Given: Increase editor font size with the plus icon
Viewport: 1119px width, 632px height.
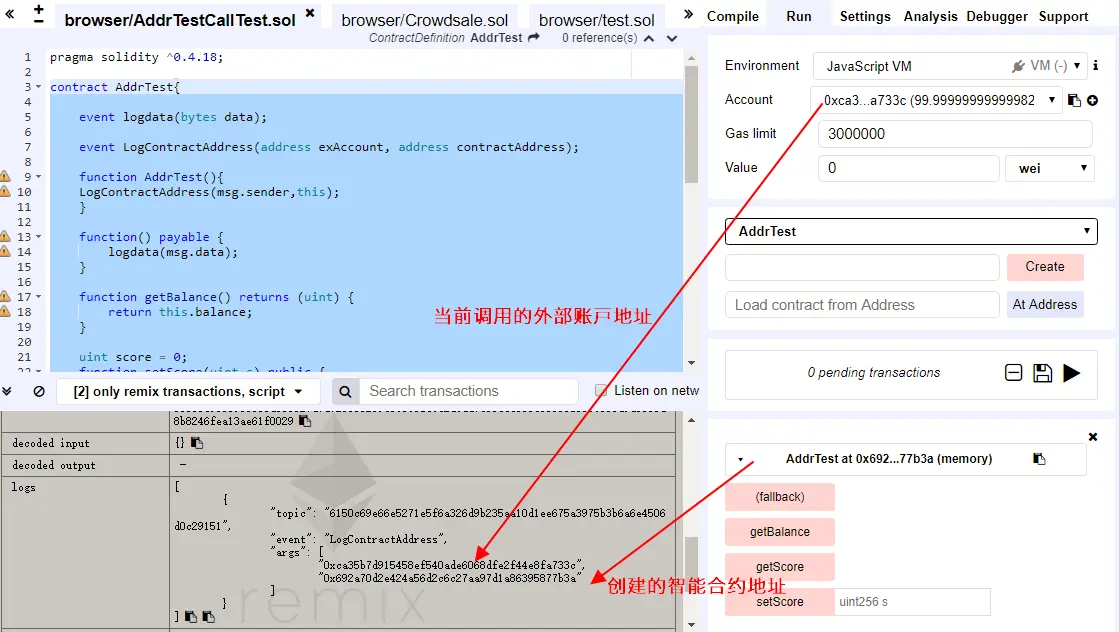Looking at the screenshot, I should pos(39,9).
